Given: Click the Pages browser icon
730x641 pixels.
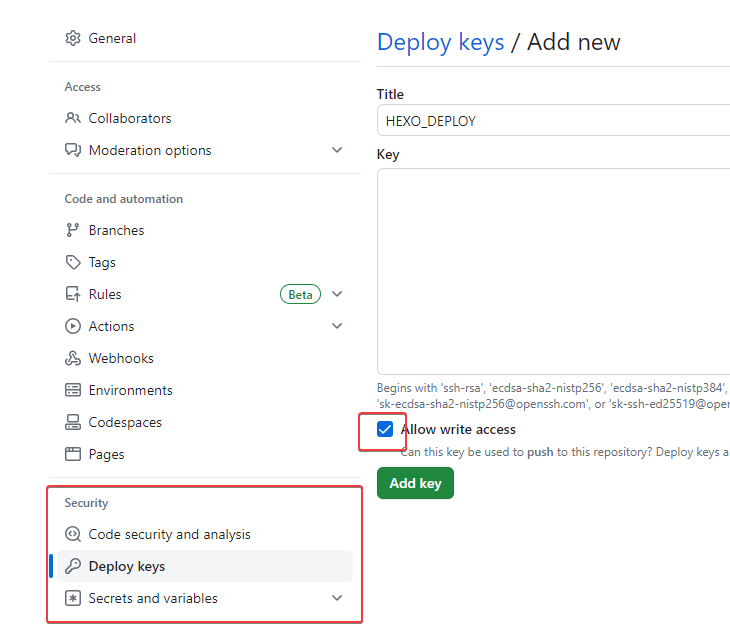Looking at the screenshot, I should tap(73, 454).
